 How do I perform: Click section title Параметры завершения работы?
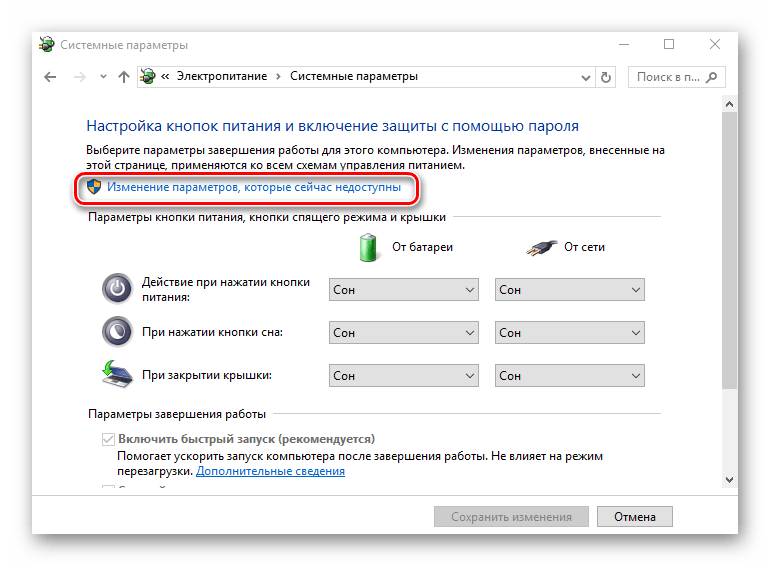(177, 414)
